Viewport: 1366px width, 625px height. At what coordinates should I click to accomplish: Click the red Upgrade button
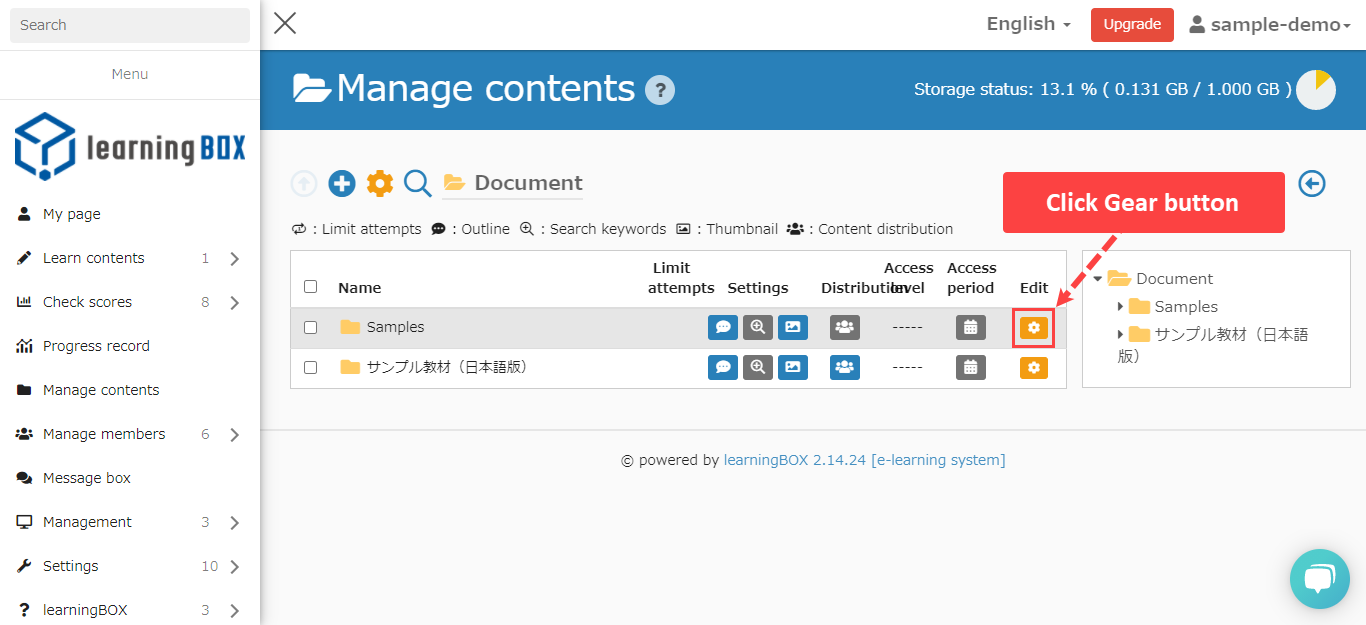pyautogui.click(x=1132, y=25)
